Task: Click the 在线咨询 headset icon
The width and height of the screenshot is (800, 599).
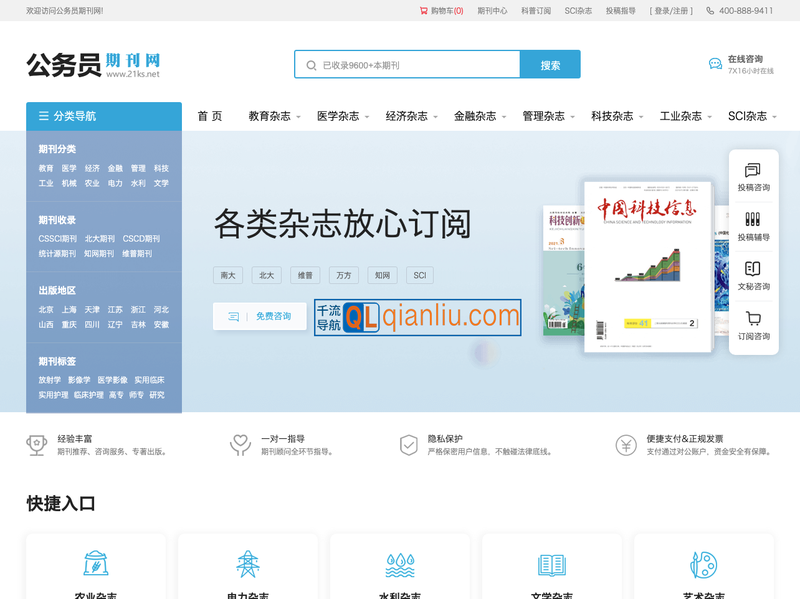Action: pos(714,62)
